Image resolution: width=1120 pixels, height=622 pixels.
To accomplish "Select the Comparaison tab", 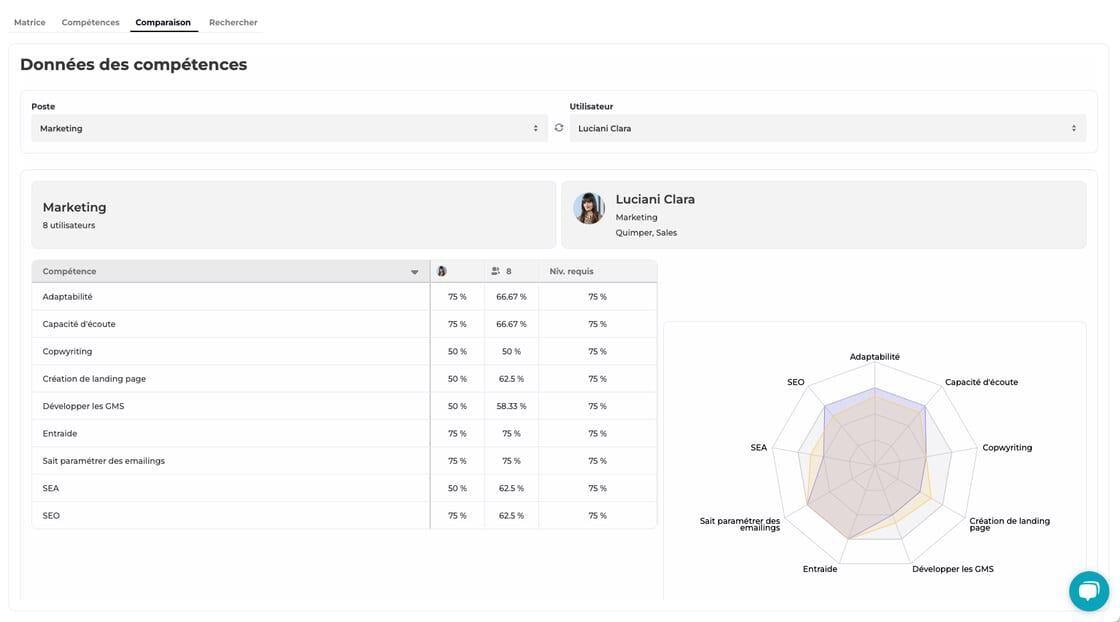I will click(163, 22).
